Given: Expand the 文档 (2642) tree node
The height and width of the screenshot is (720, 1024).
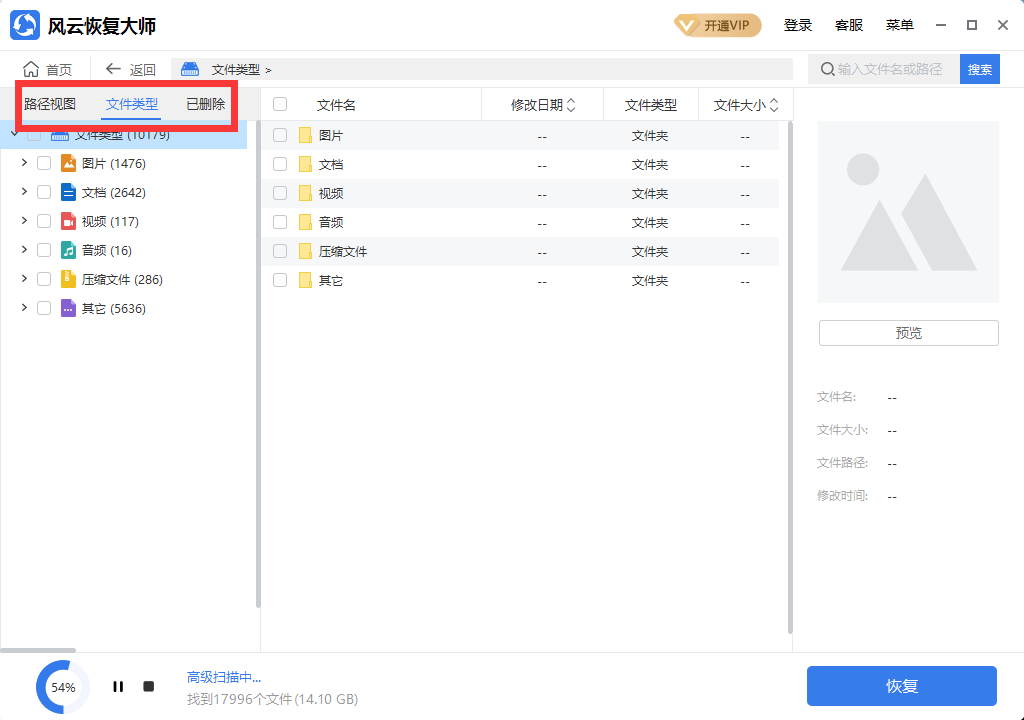Looking at the screenshot, I should tap(23, 191).
